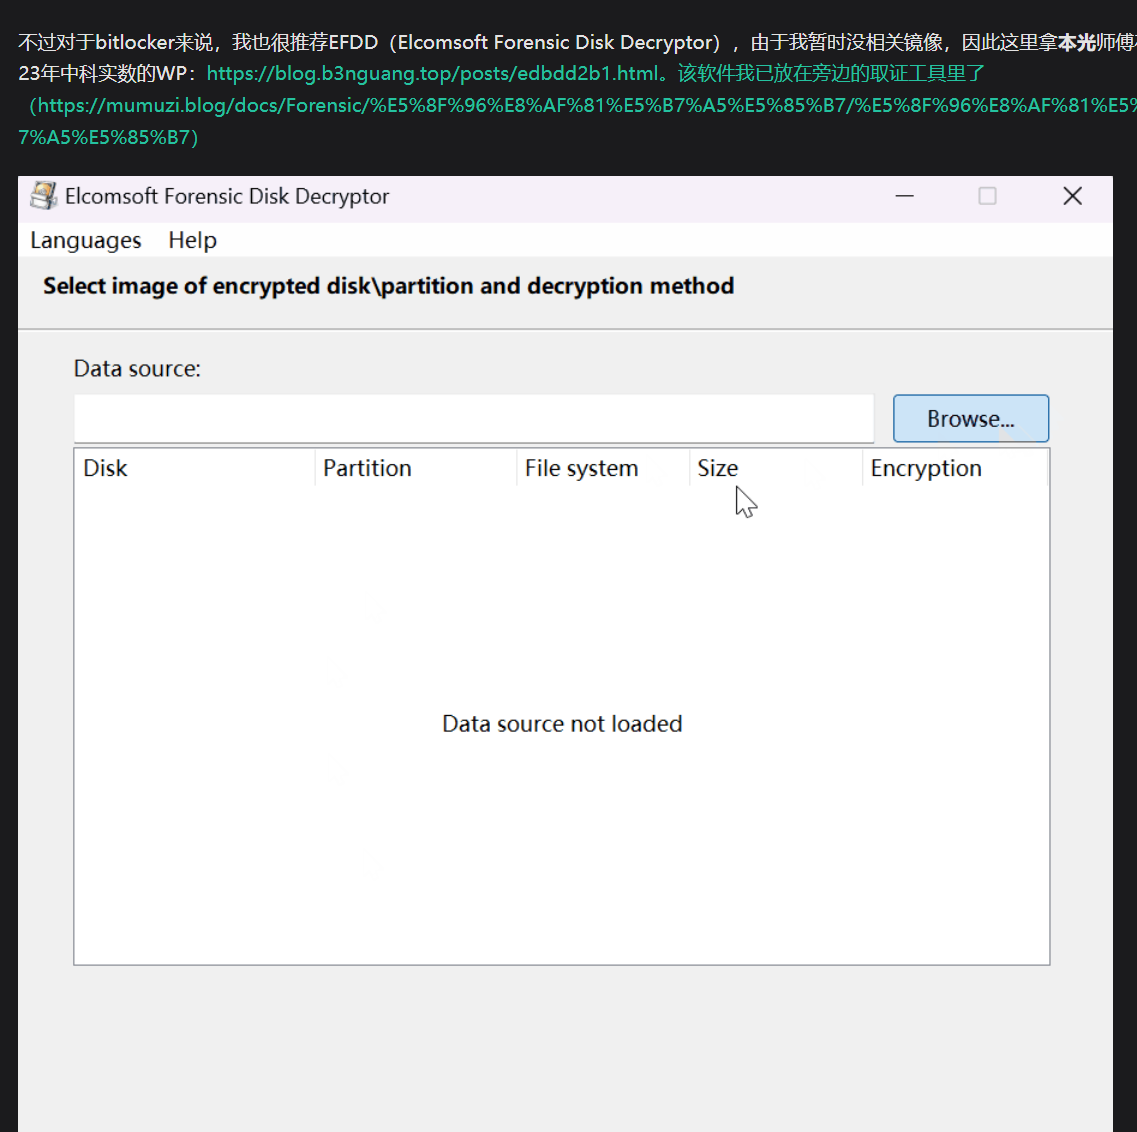
Task: Click the Encryption column header
Action: click(955, 468)
